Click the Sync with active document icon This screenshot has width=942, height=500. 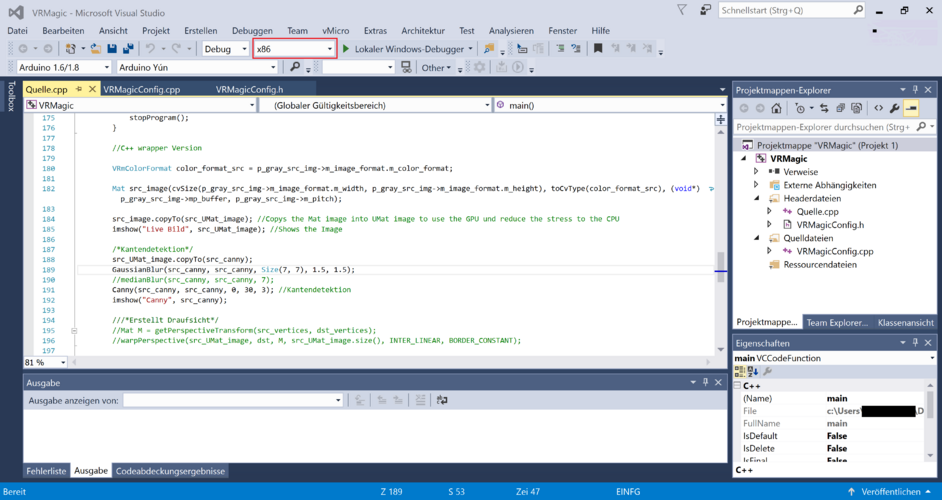click(824, 108)
